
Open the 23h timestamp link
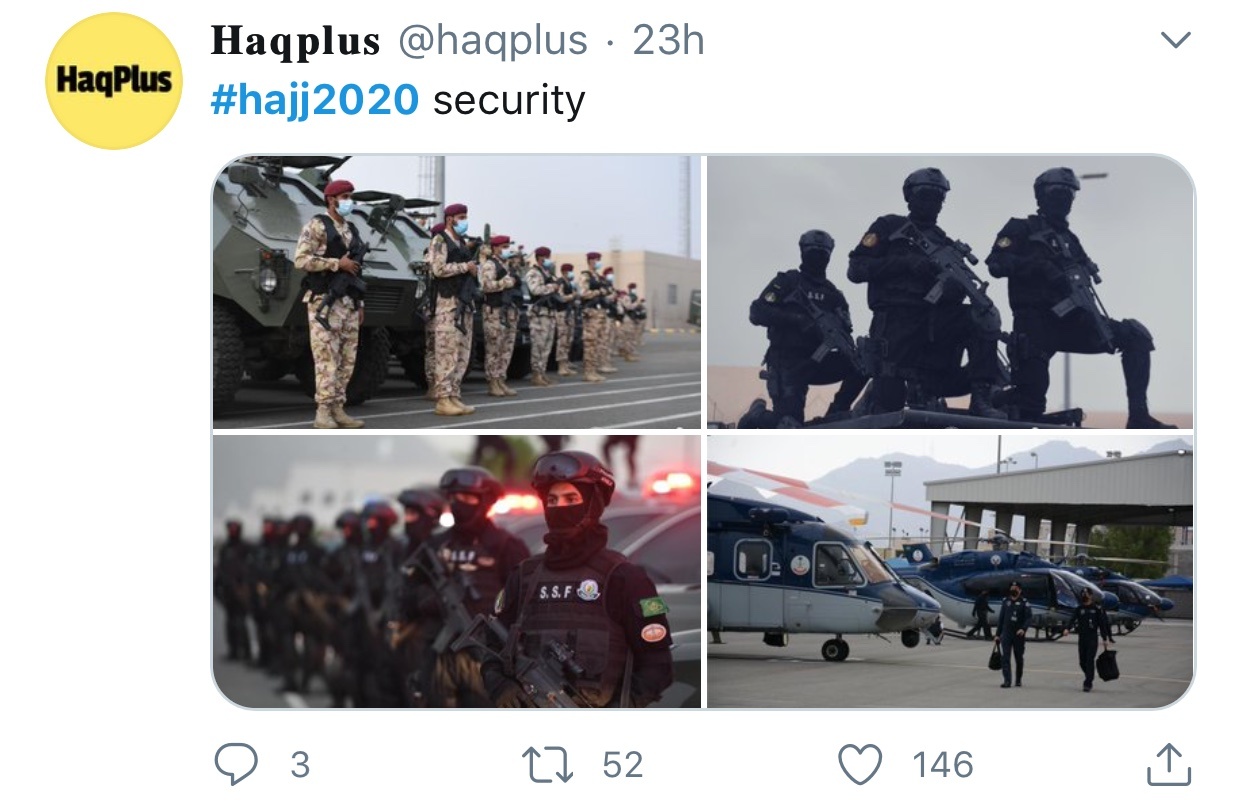(x=669, y=41)
